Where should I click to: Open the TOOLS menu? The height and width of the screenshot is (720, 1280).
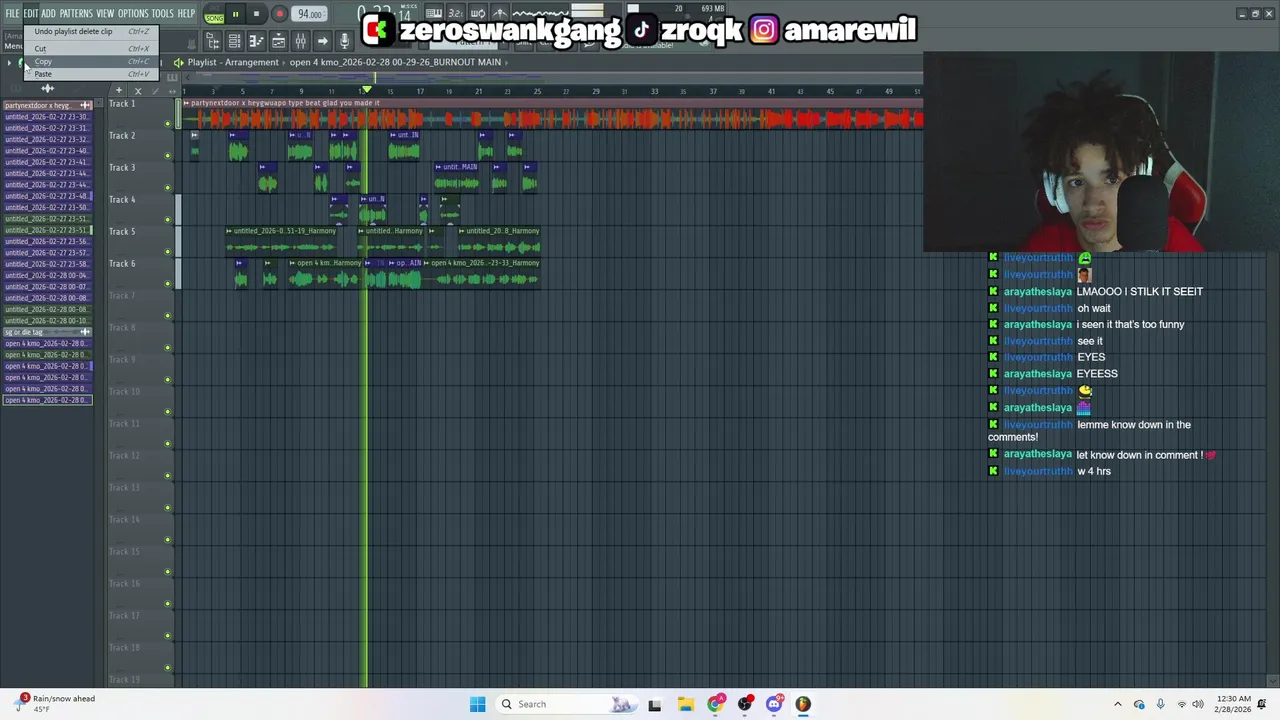(163, 14)
